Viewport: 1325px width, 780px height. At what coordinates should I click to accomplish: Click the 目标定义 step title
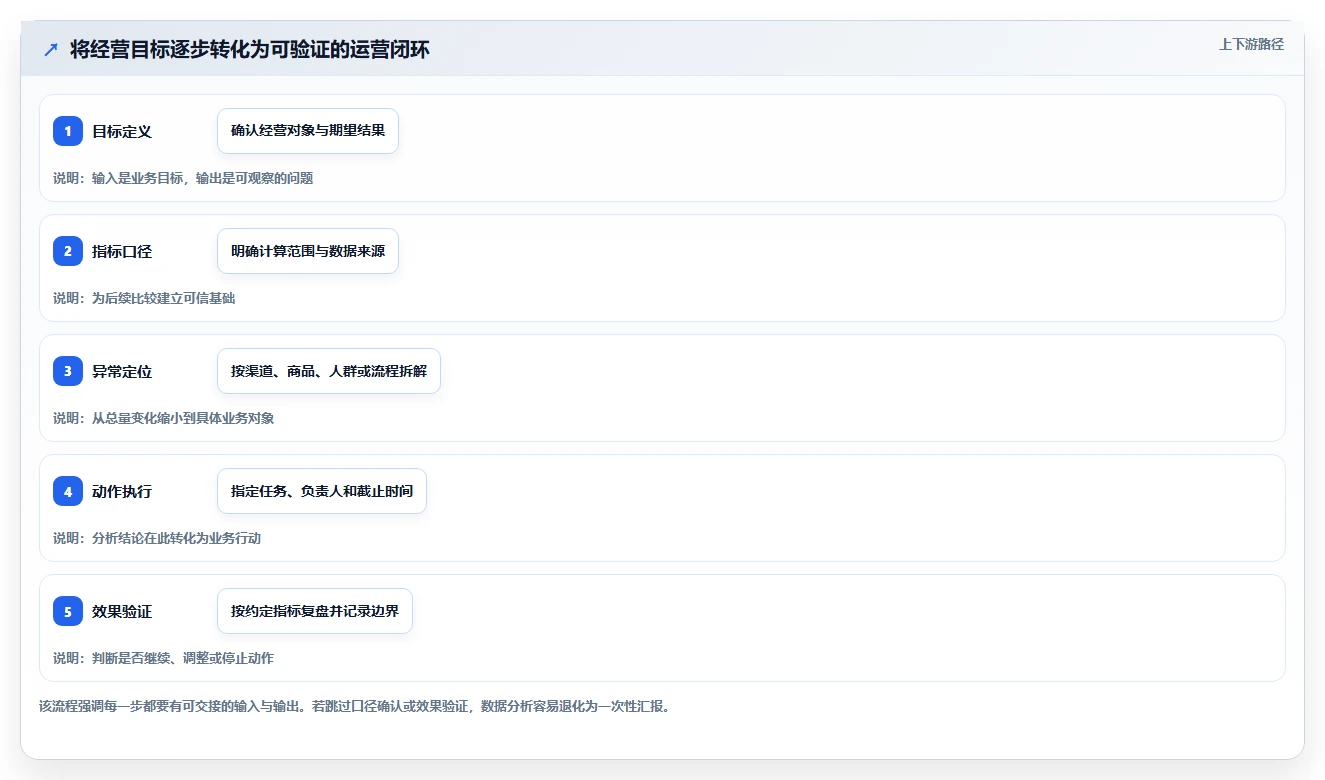pyautogui.click(x=122, y=131)
